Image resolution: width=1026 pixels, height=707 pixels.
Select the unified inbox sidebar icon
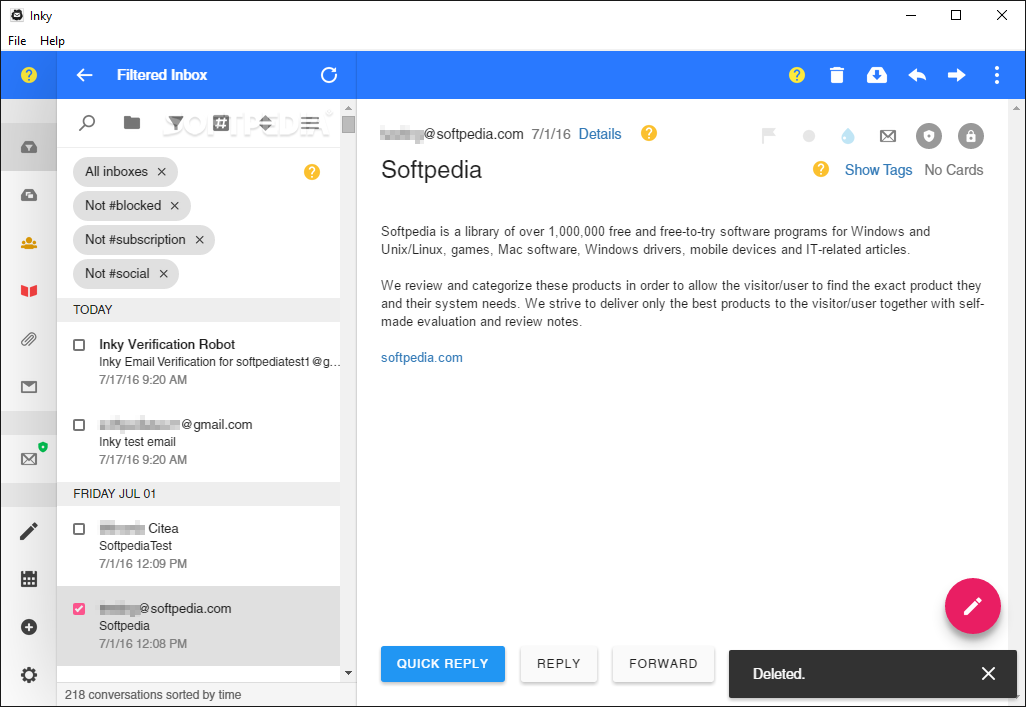click(x=29, y=147)
